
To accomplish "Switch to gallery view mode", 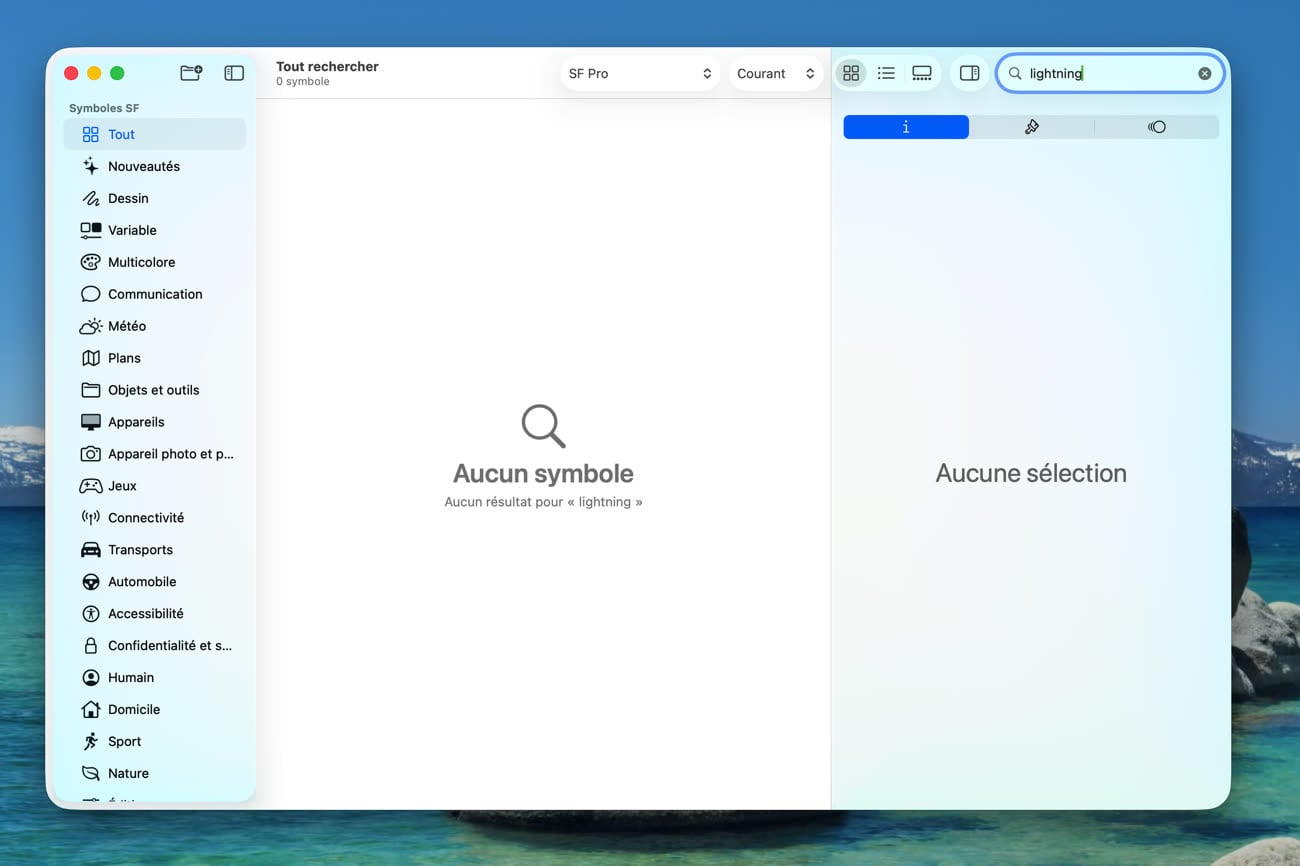I will 921,72.
